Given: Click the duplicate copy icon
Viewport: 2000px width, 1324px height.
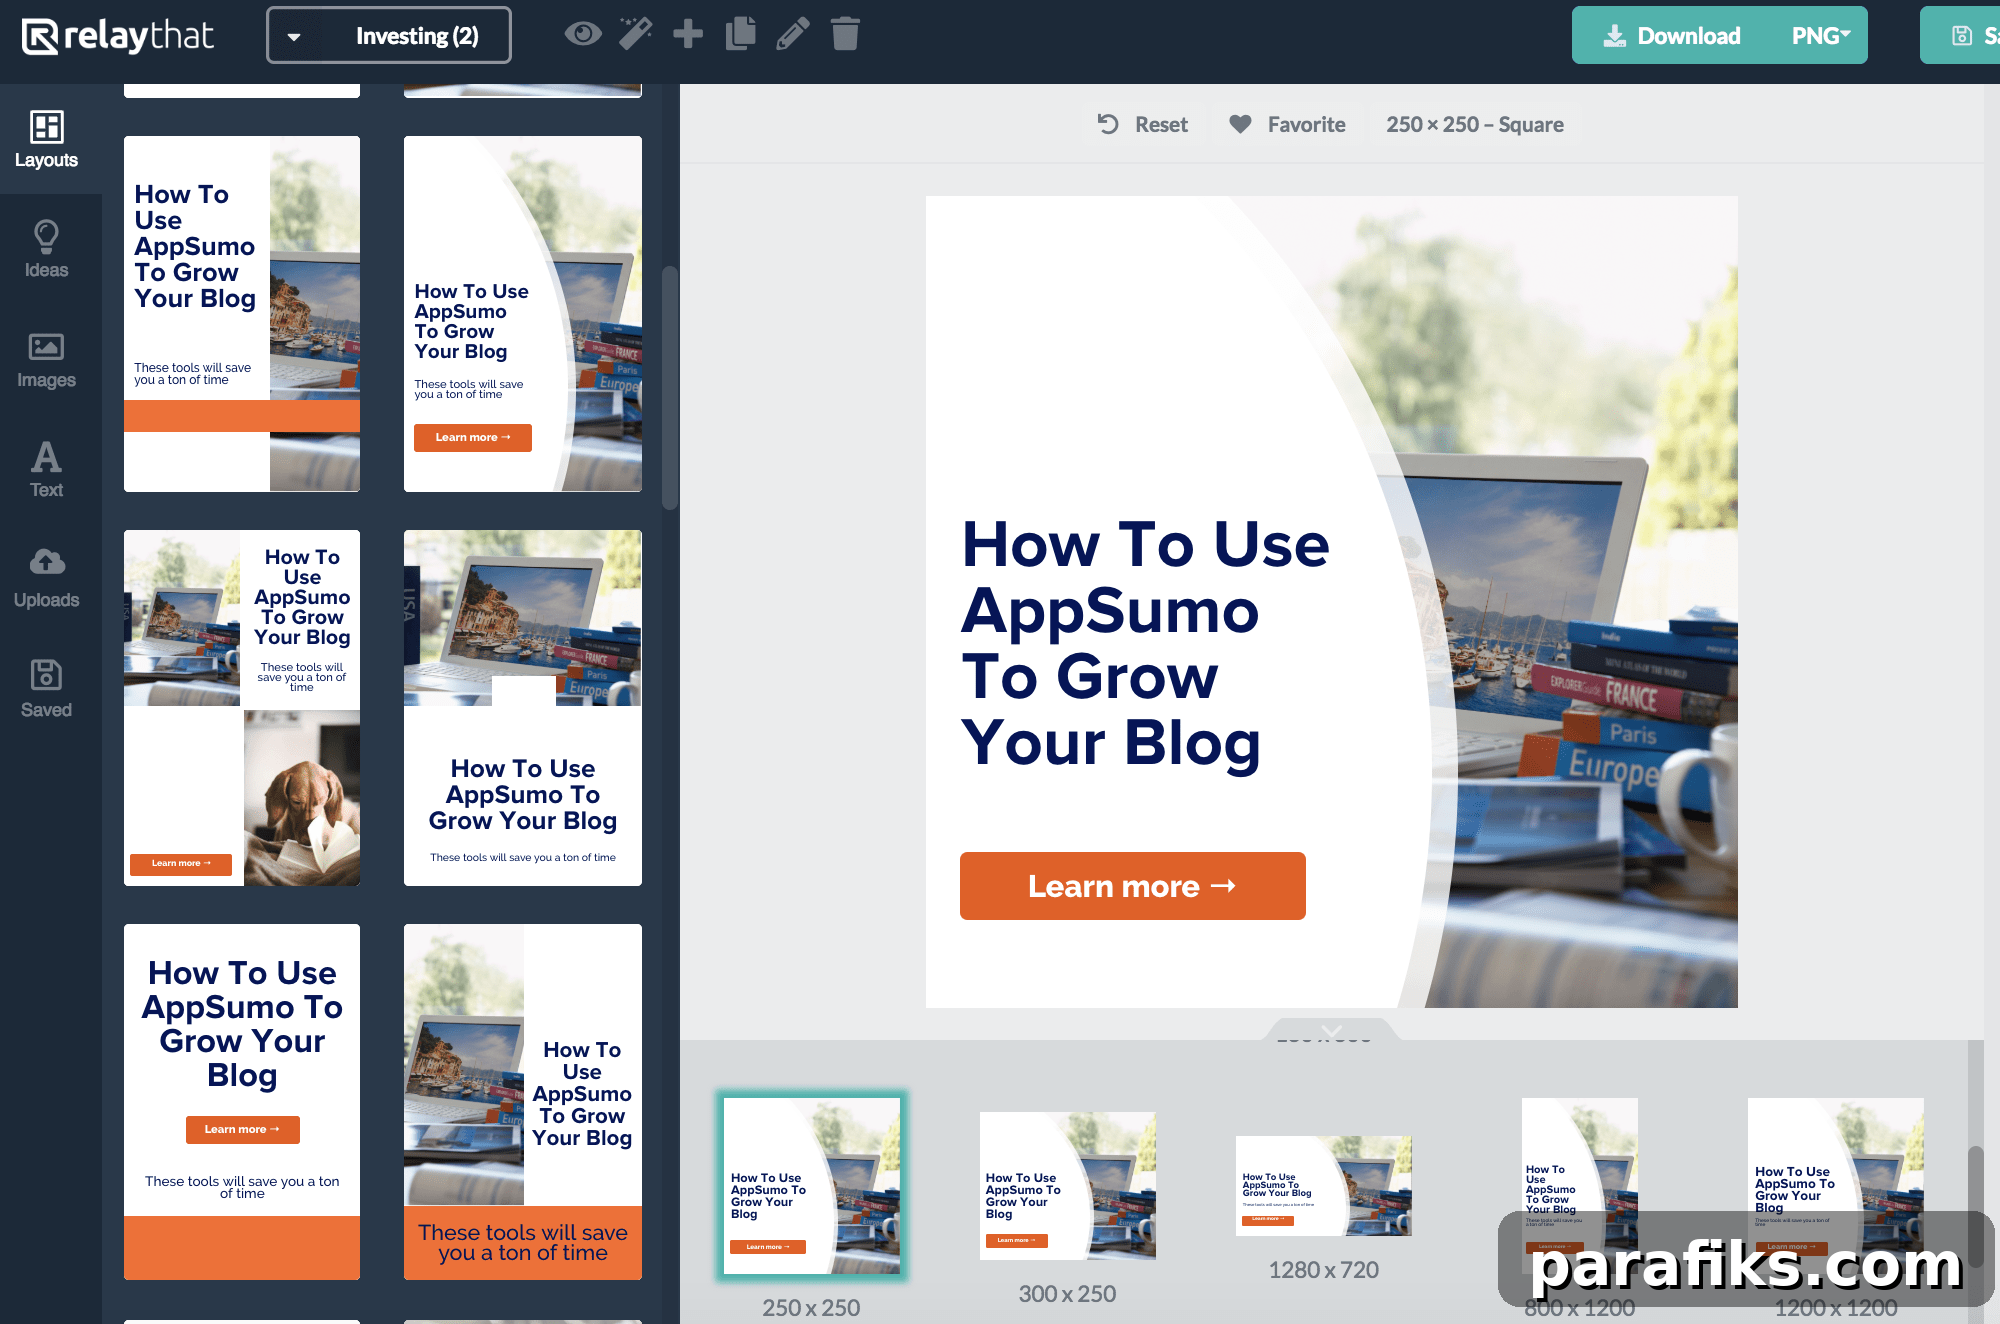Looking at the screenshot, I should pyautogui.click(x=740, y=34).
